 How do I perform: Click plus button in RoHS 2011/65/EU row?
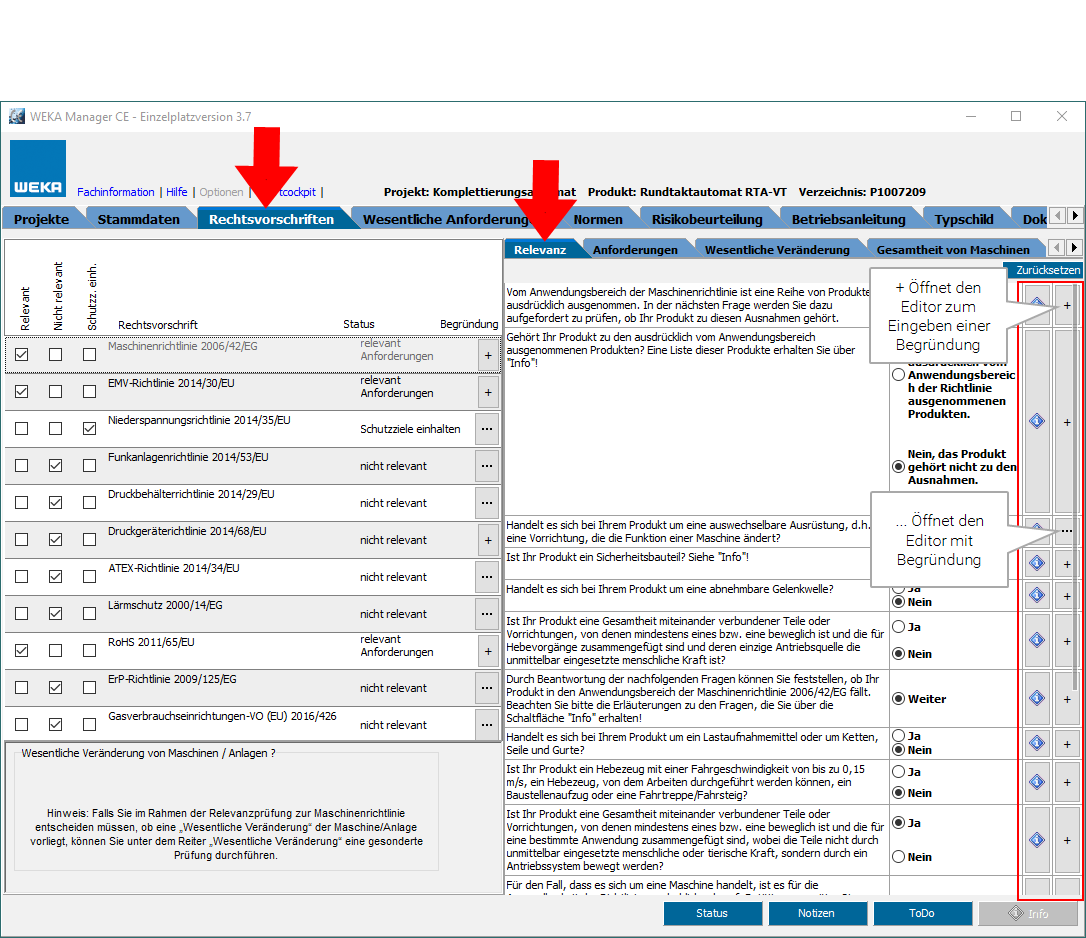pyautogui.click(x=487, y=651)
